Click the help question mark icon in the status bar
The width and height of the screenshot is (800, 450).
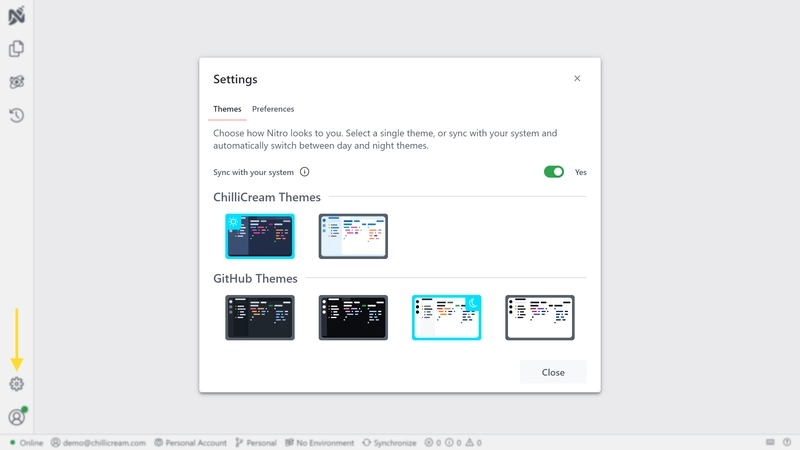787,442
